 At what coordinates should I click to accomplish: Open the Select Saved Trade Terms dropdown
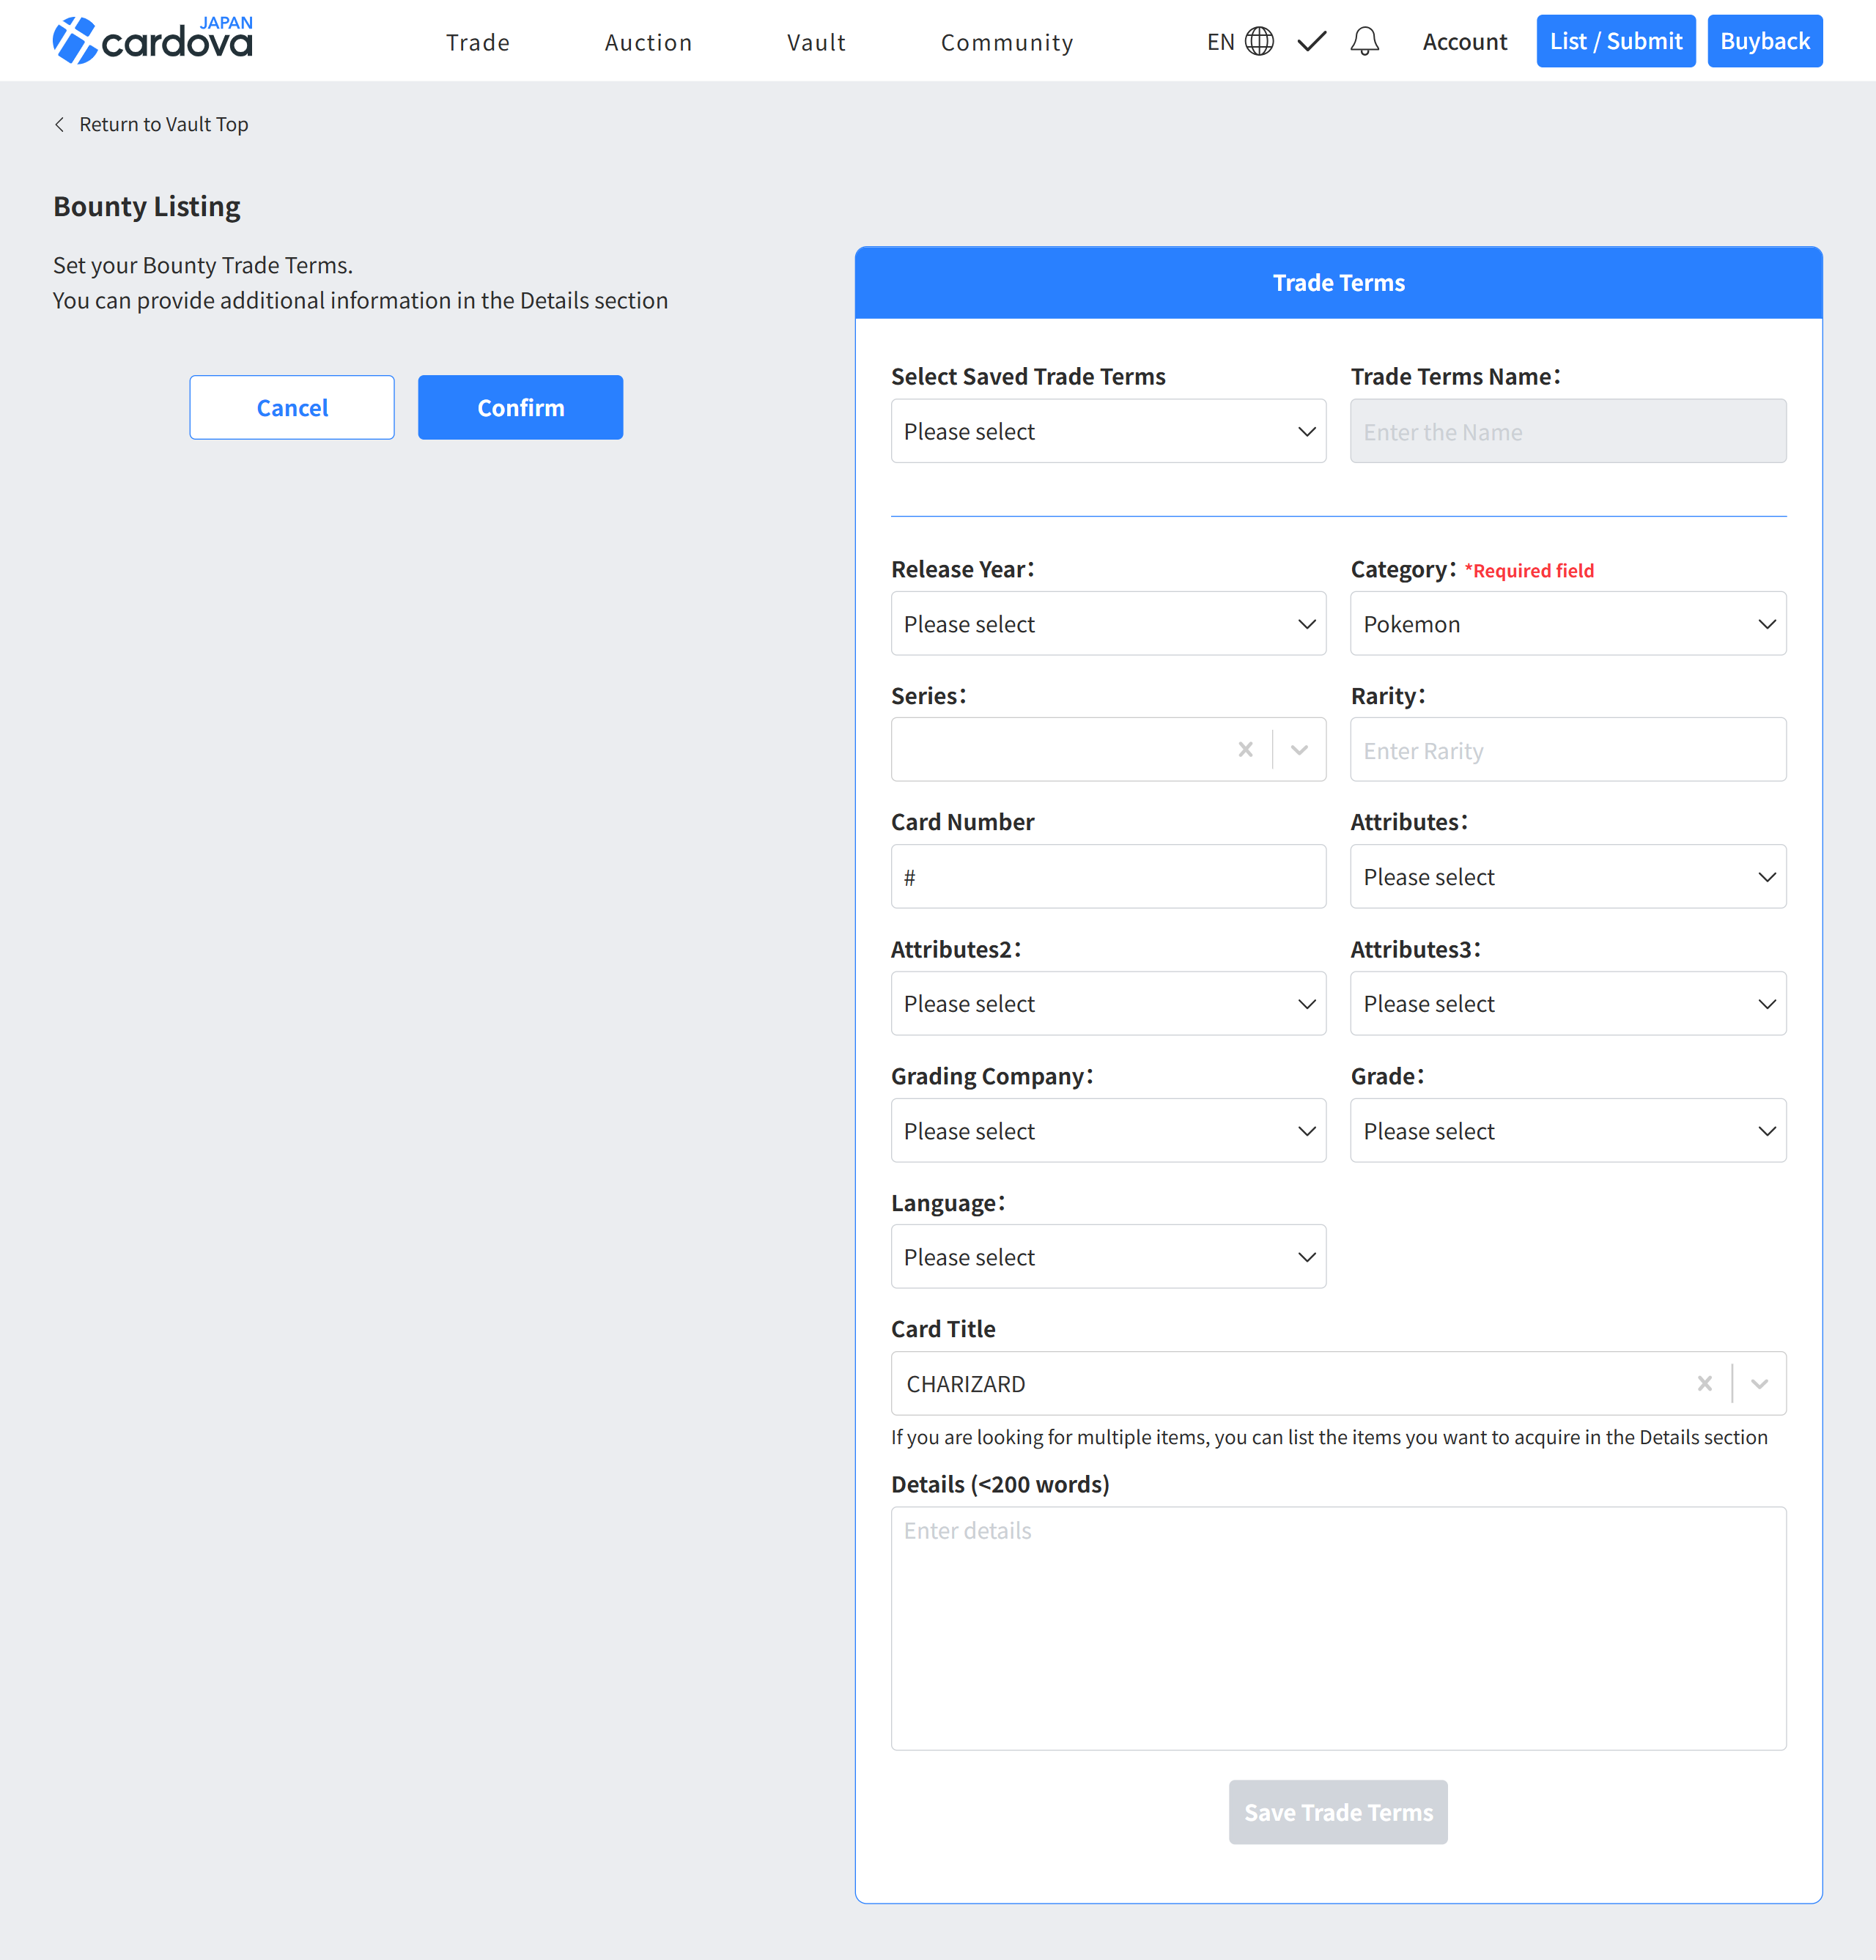pyautogui.click(x=1108, y=432)
